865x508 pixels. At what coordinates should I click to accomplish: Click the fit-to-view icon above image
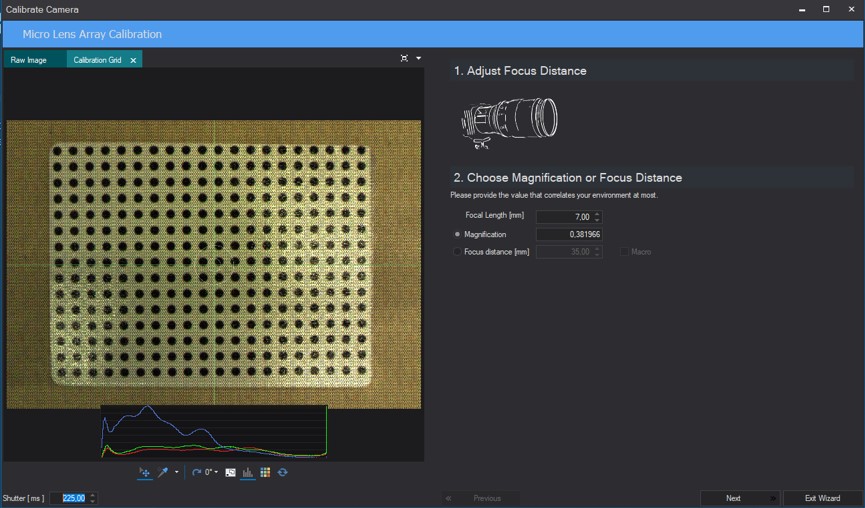[404, 58]
